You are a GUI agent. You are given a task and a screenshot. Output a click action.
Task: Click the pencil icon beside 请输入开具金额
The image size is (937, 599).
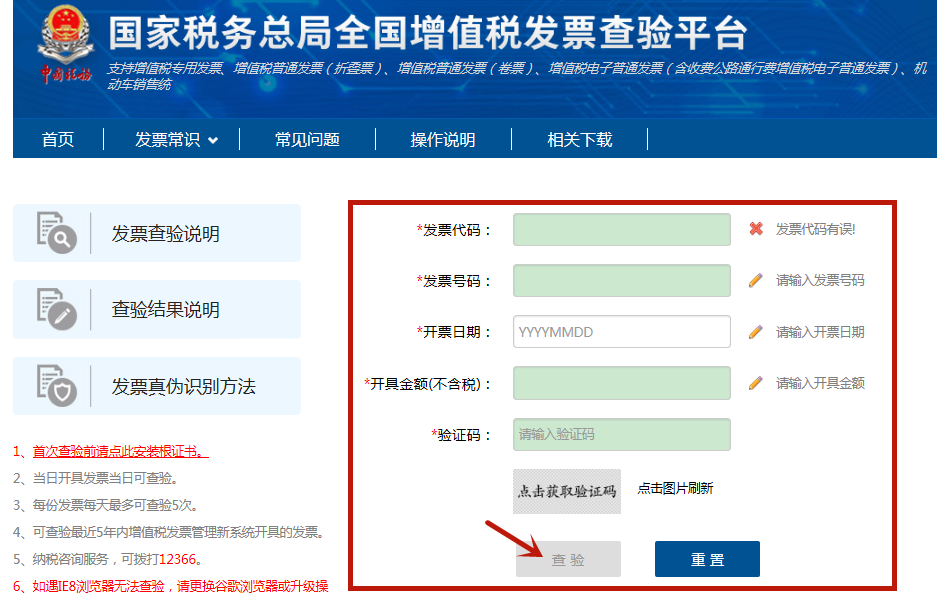tap(756, 383)
